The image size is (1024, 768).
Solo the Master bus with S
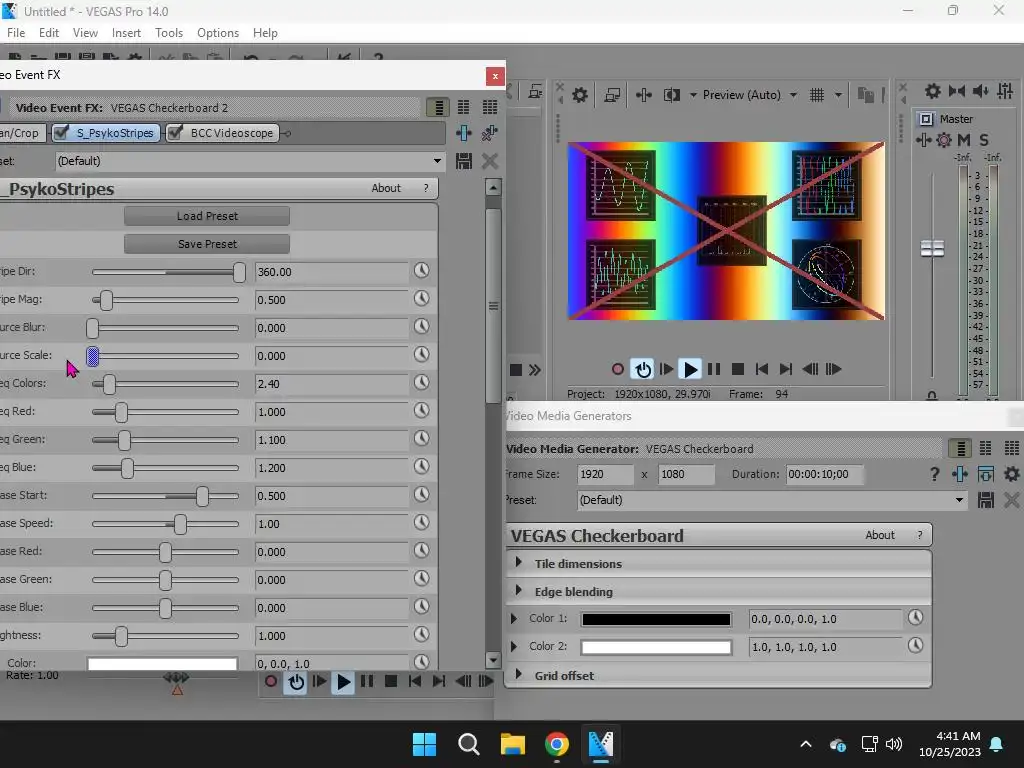[x=984, y=140]
